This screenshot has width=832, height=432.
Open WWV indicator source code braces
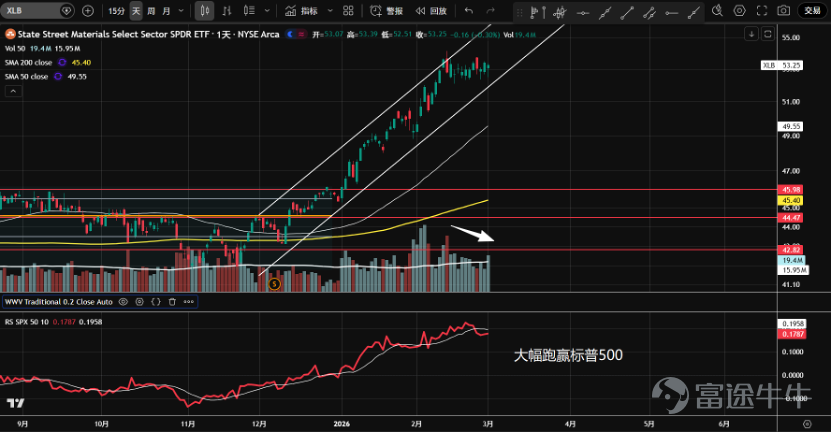coord(156,302)
